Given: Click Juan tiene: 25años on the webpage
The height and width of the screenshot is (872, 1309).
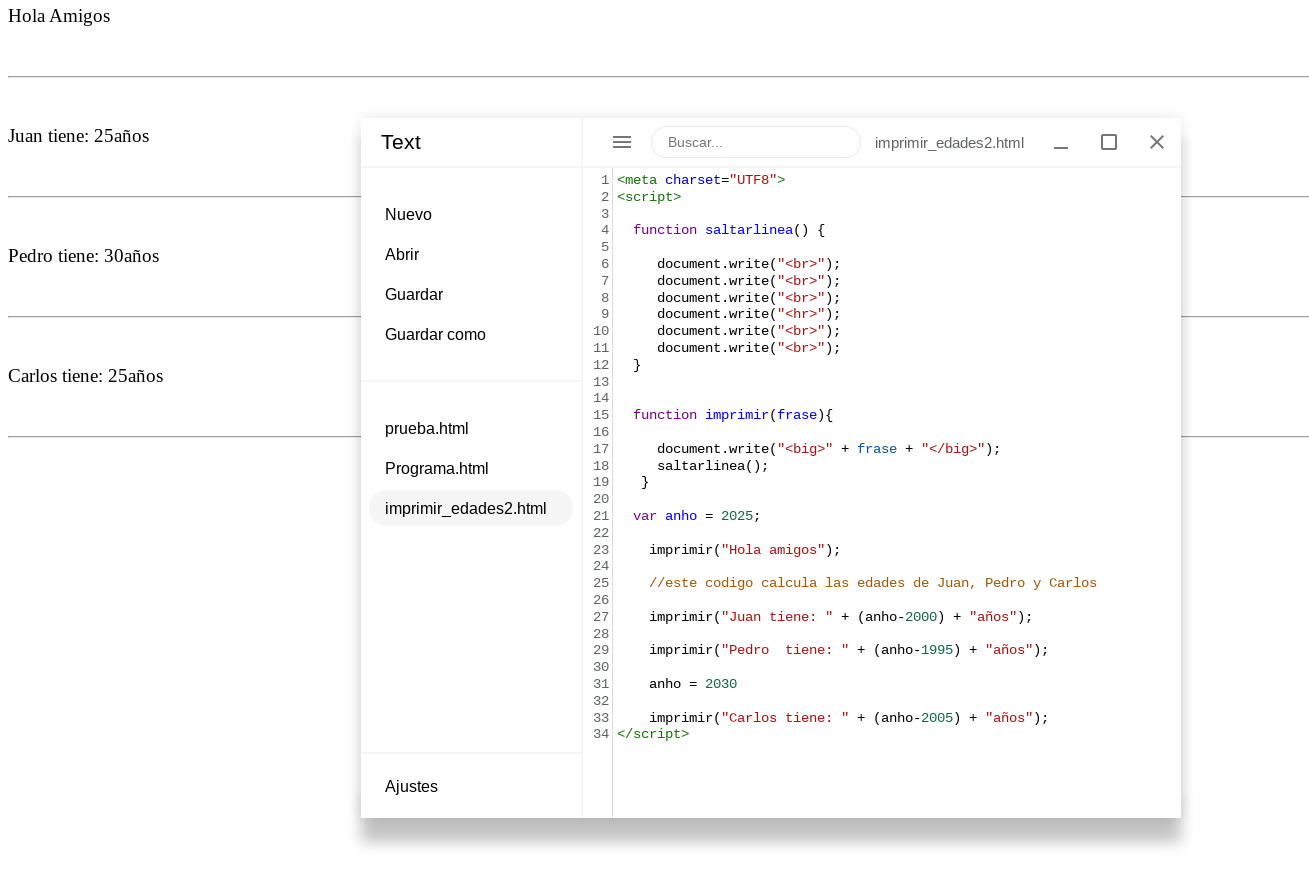Looking at the screenshot, I should 79,136.
